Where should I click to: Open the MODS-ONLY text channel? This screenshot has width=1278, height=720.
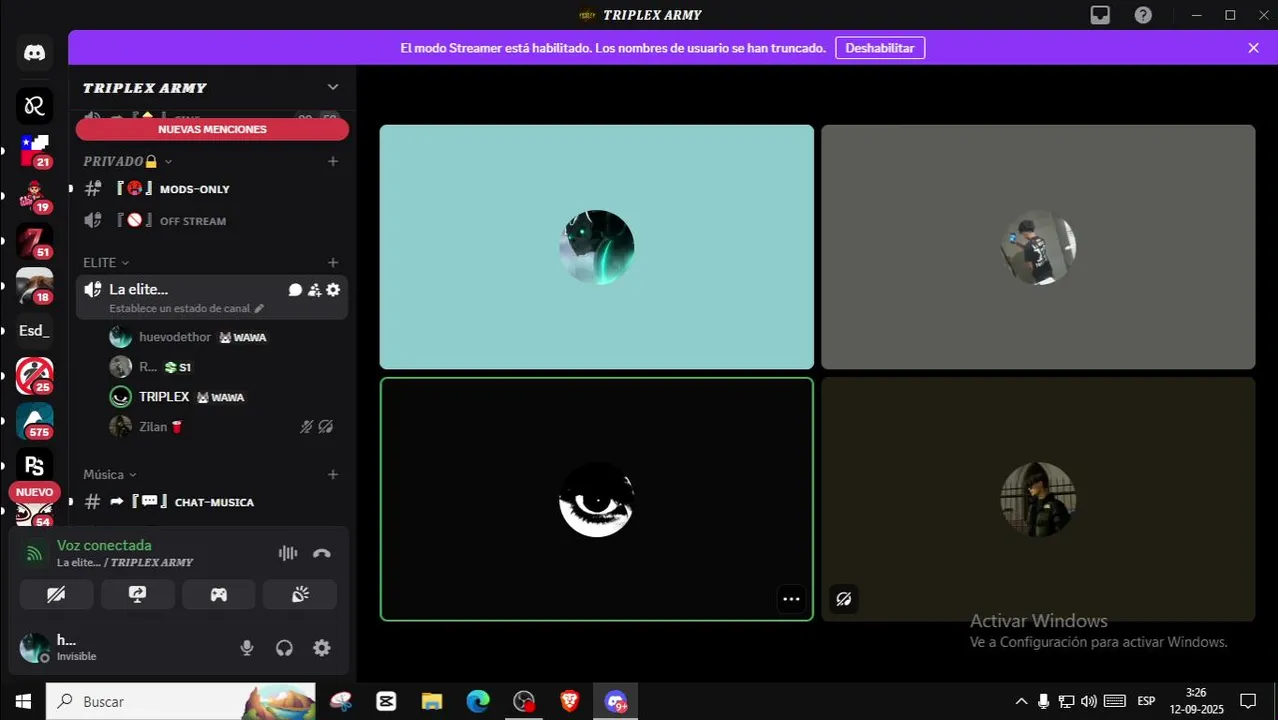pos(212,189)
